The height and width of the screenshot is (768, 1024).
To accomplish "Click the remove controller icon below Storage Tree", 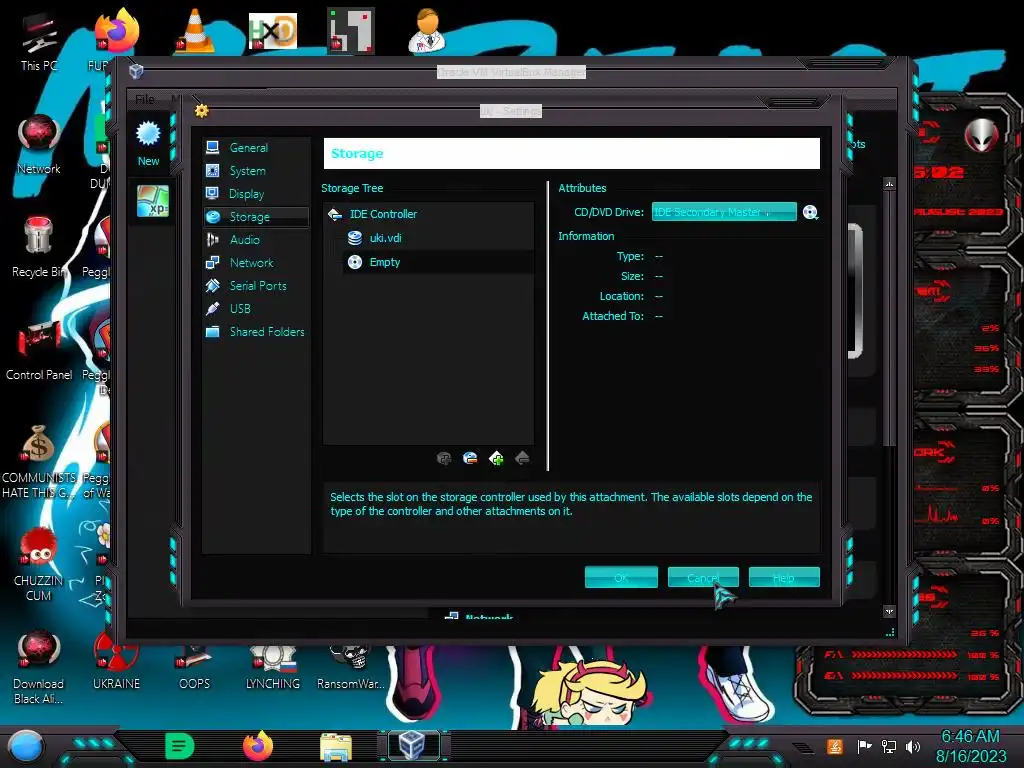I will pos(470,458).
